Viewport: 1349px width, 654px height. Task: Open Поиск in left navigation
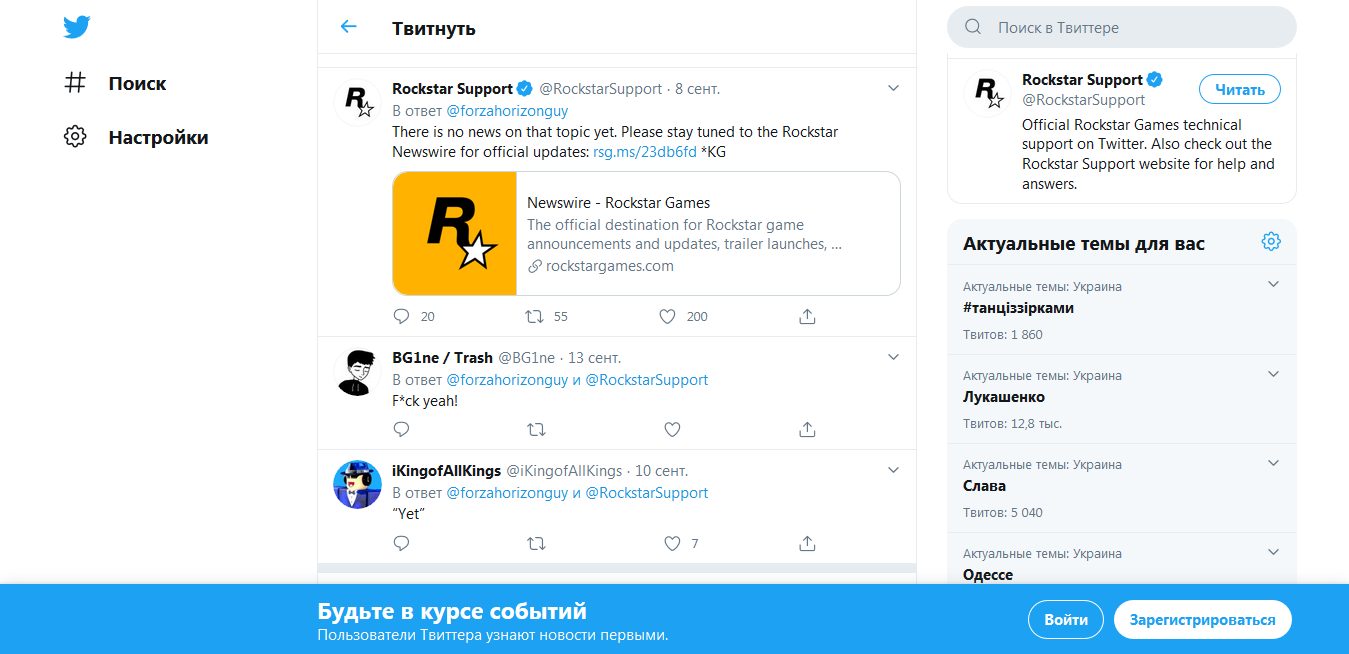pos(137,84)
